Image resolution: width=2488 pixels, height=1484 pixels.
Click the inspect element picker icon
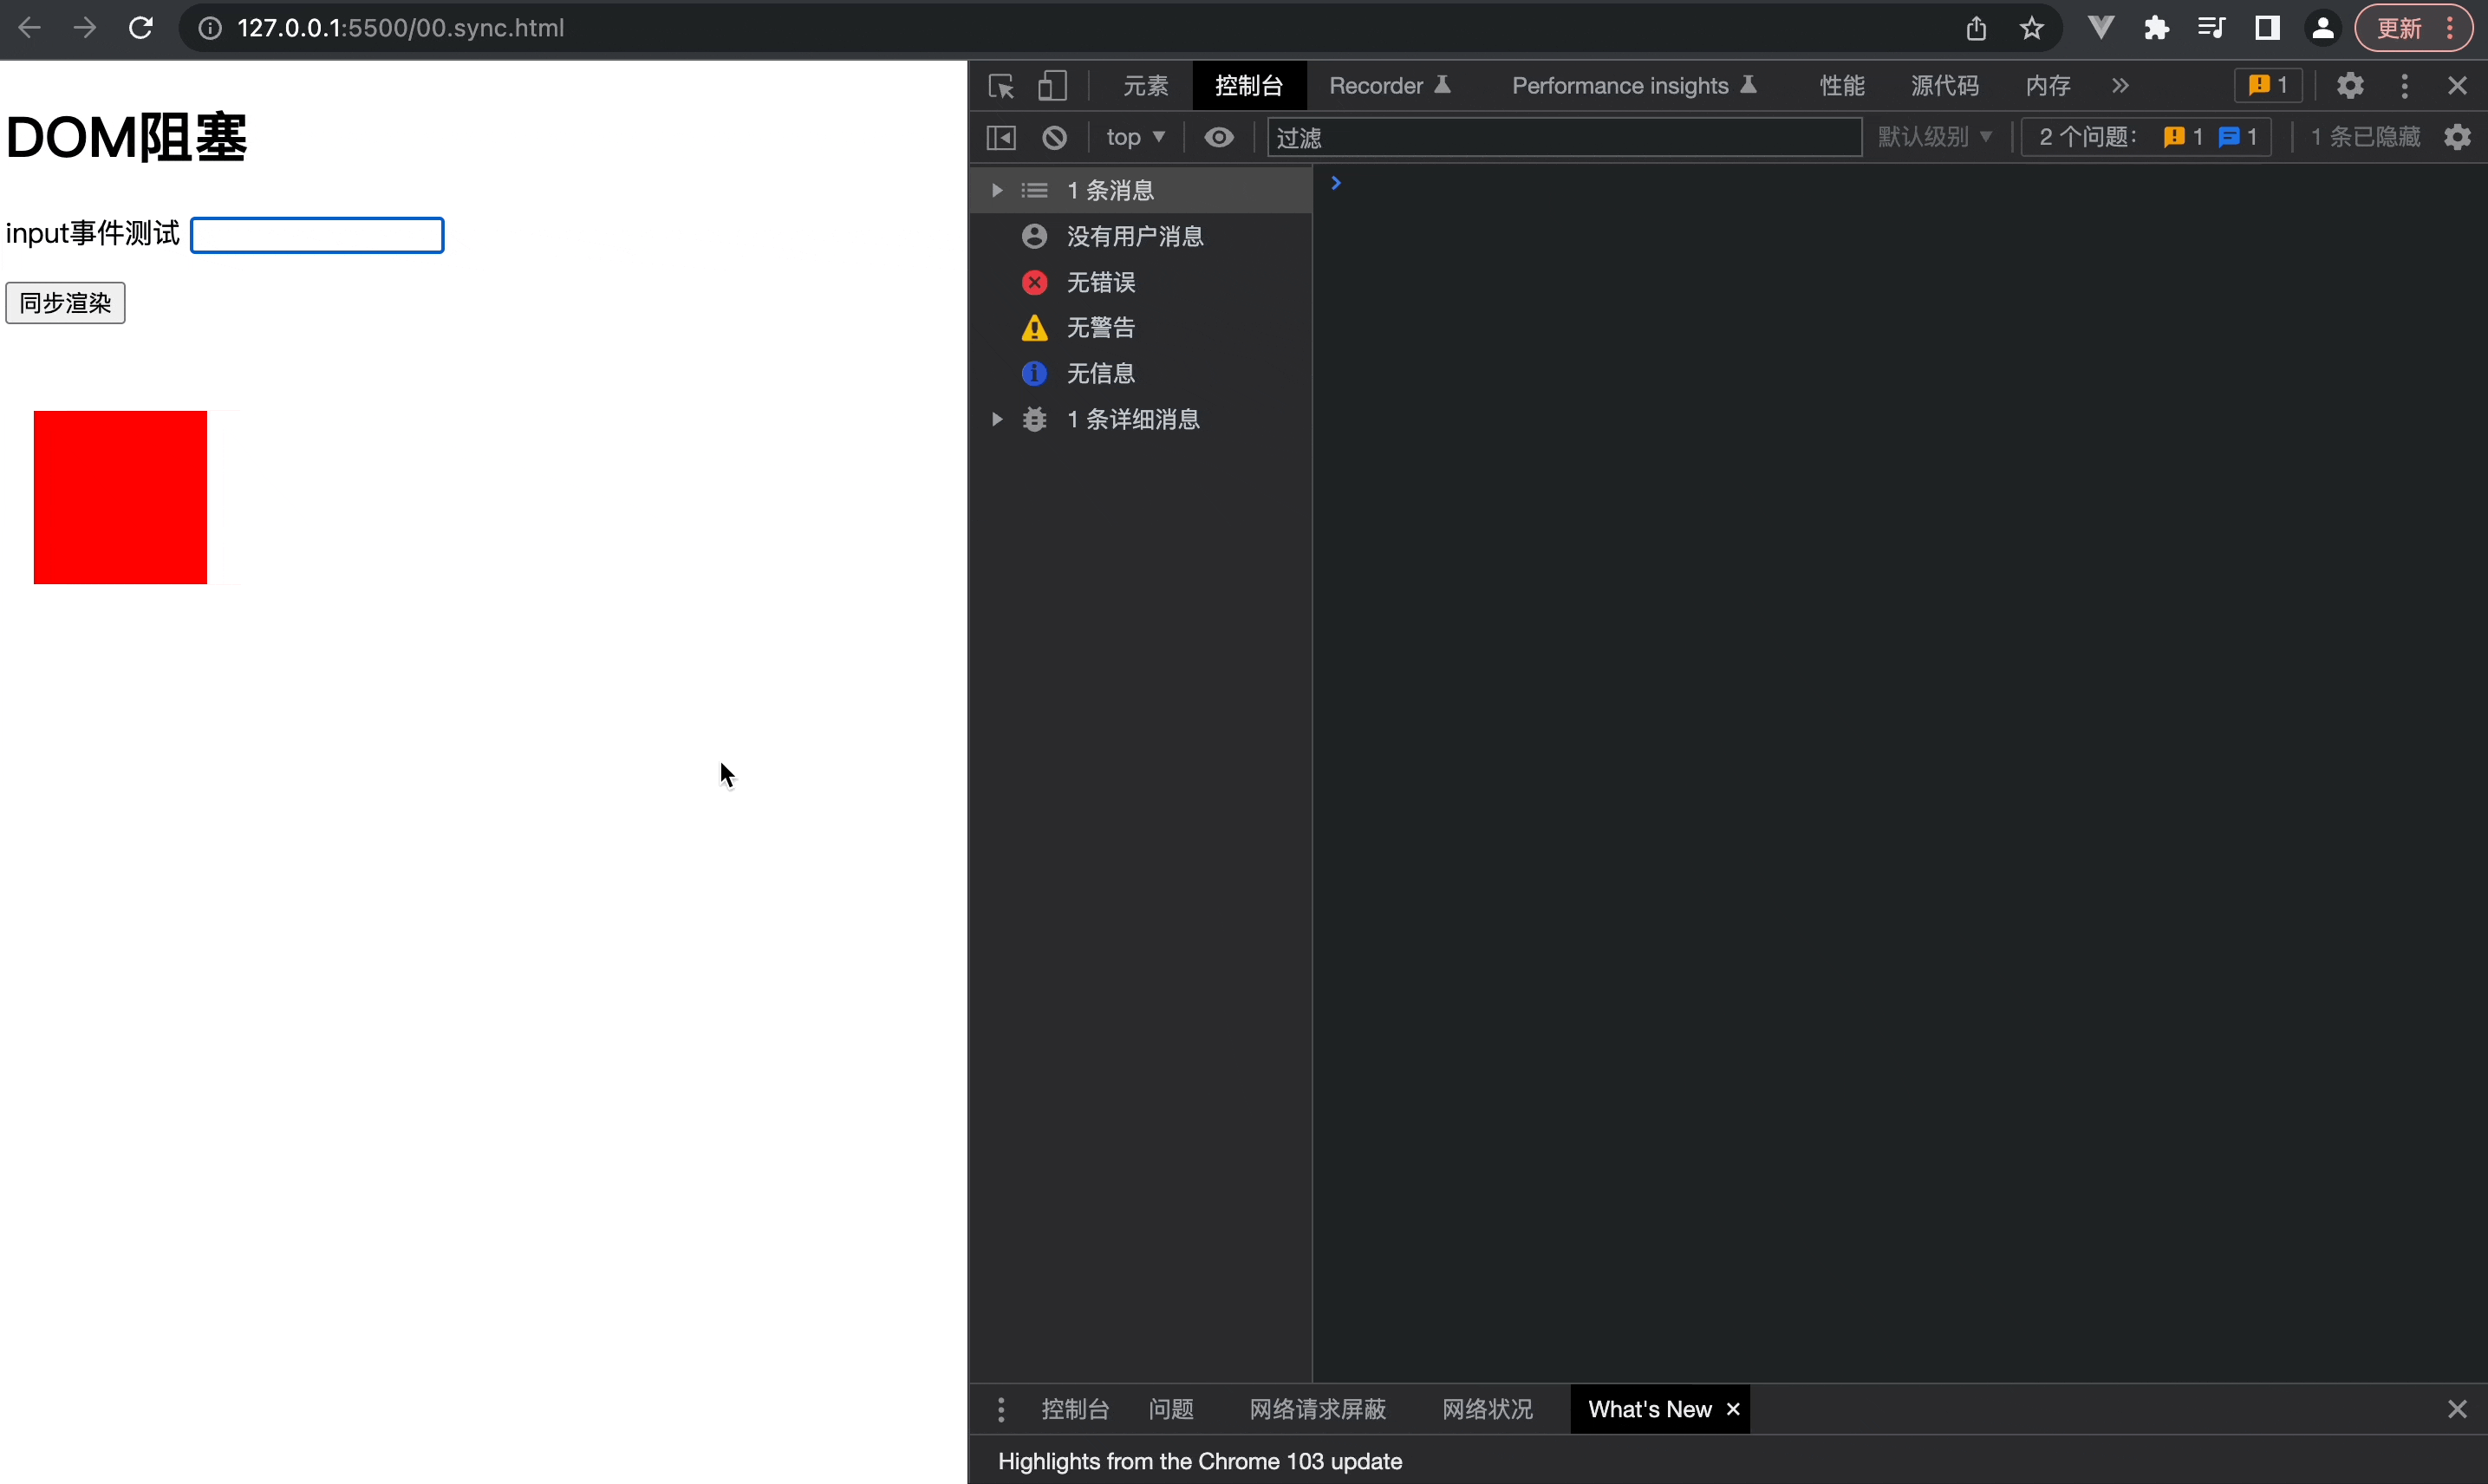(x=1001, y=86)
